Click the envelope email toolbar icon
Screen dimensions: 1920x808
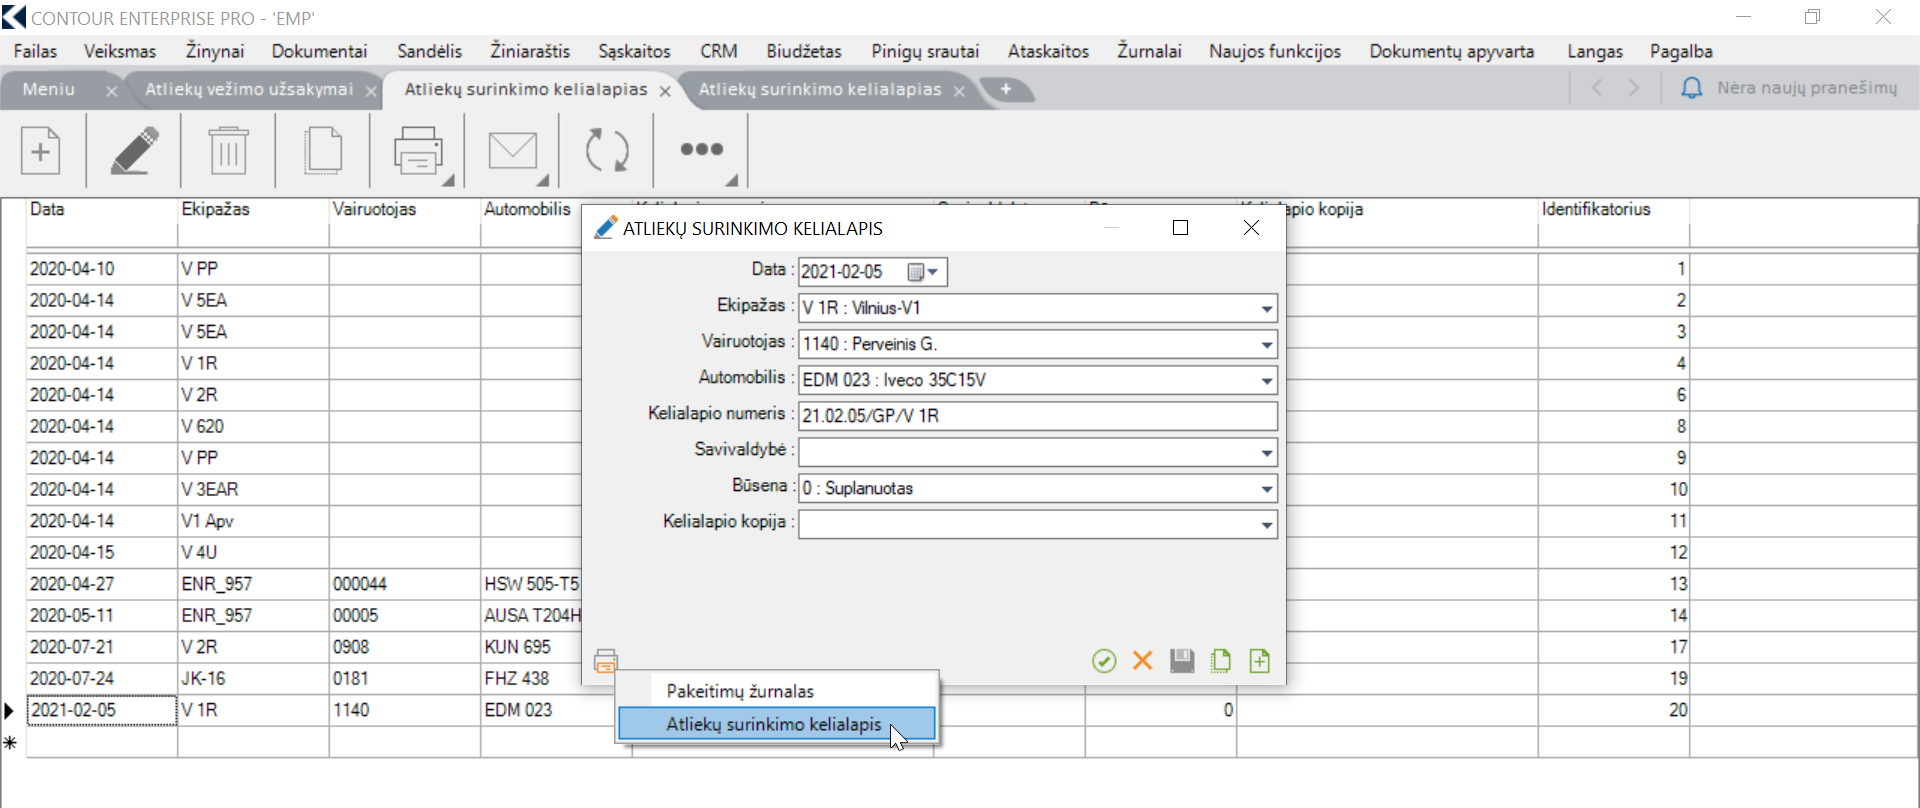click(512, 151)
